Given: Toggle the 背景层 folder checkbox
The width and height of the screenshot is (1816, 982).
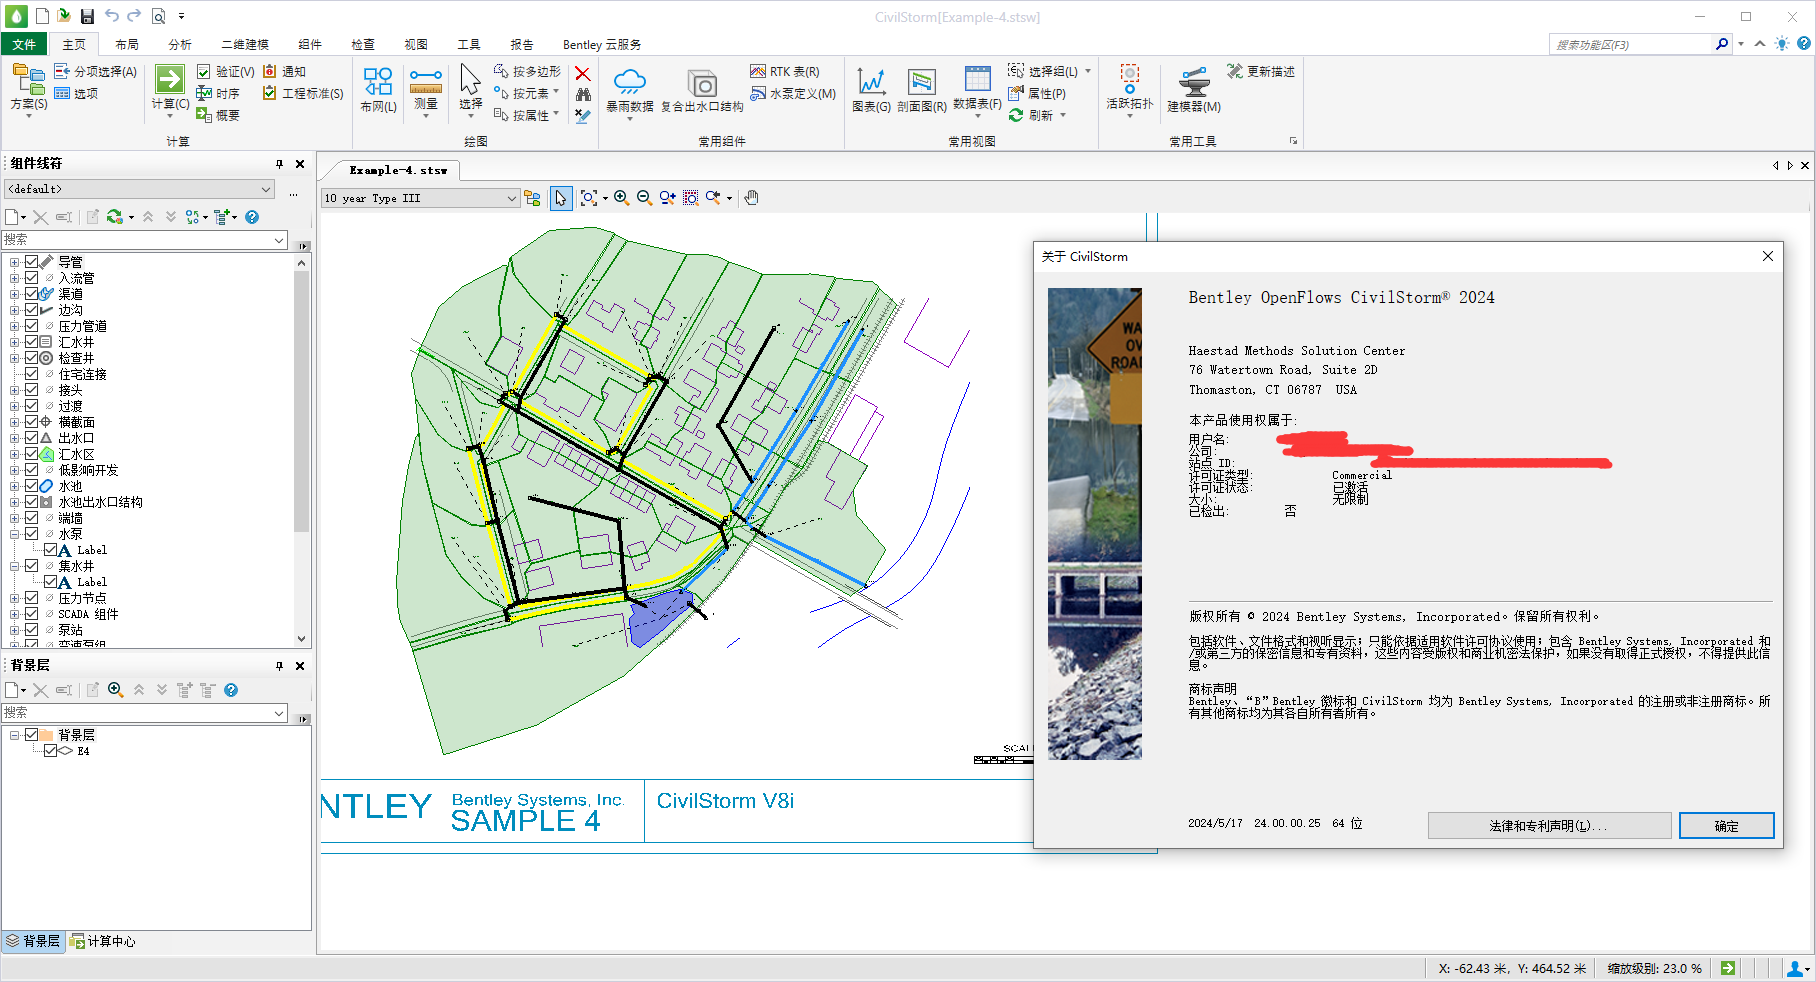Looking at the screenshot, I should click(31, 735).
